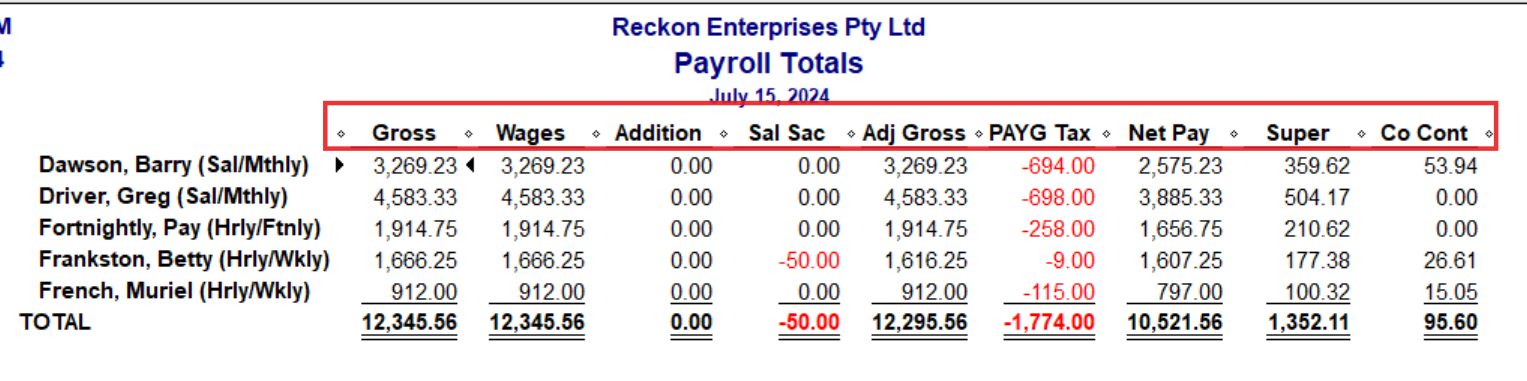Click the diamond divider after Co Cont
Screen dimensions: 1527x381
pos(1489,134)
